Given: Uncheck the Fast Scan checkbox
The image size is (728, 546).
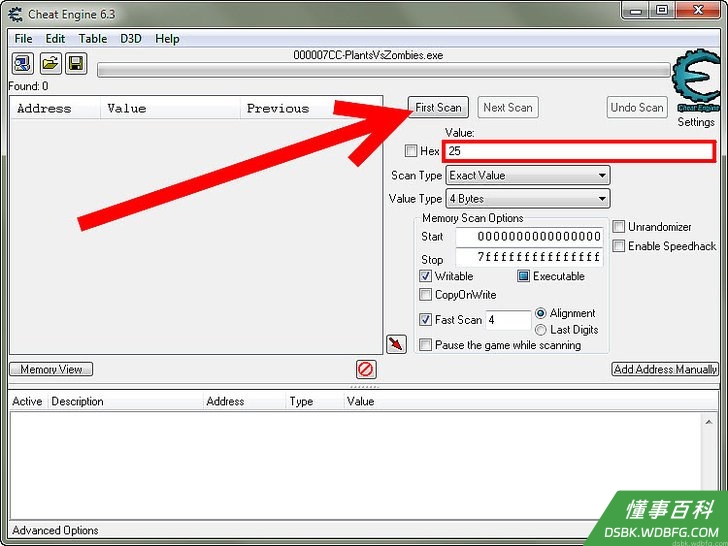Looking at the screenshot, I should coord(425,319).
